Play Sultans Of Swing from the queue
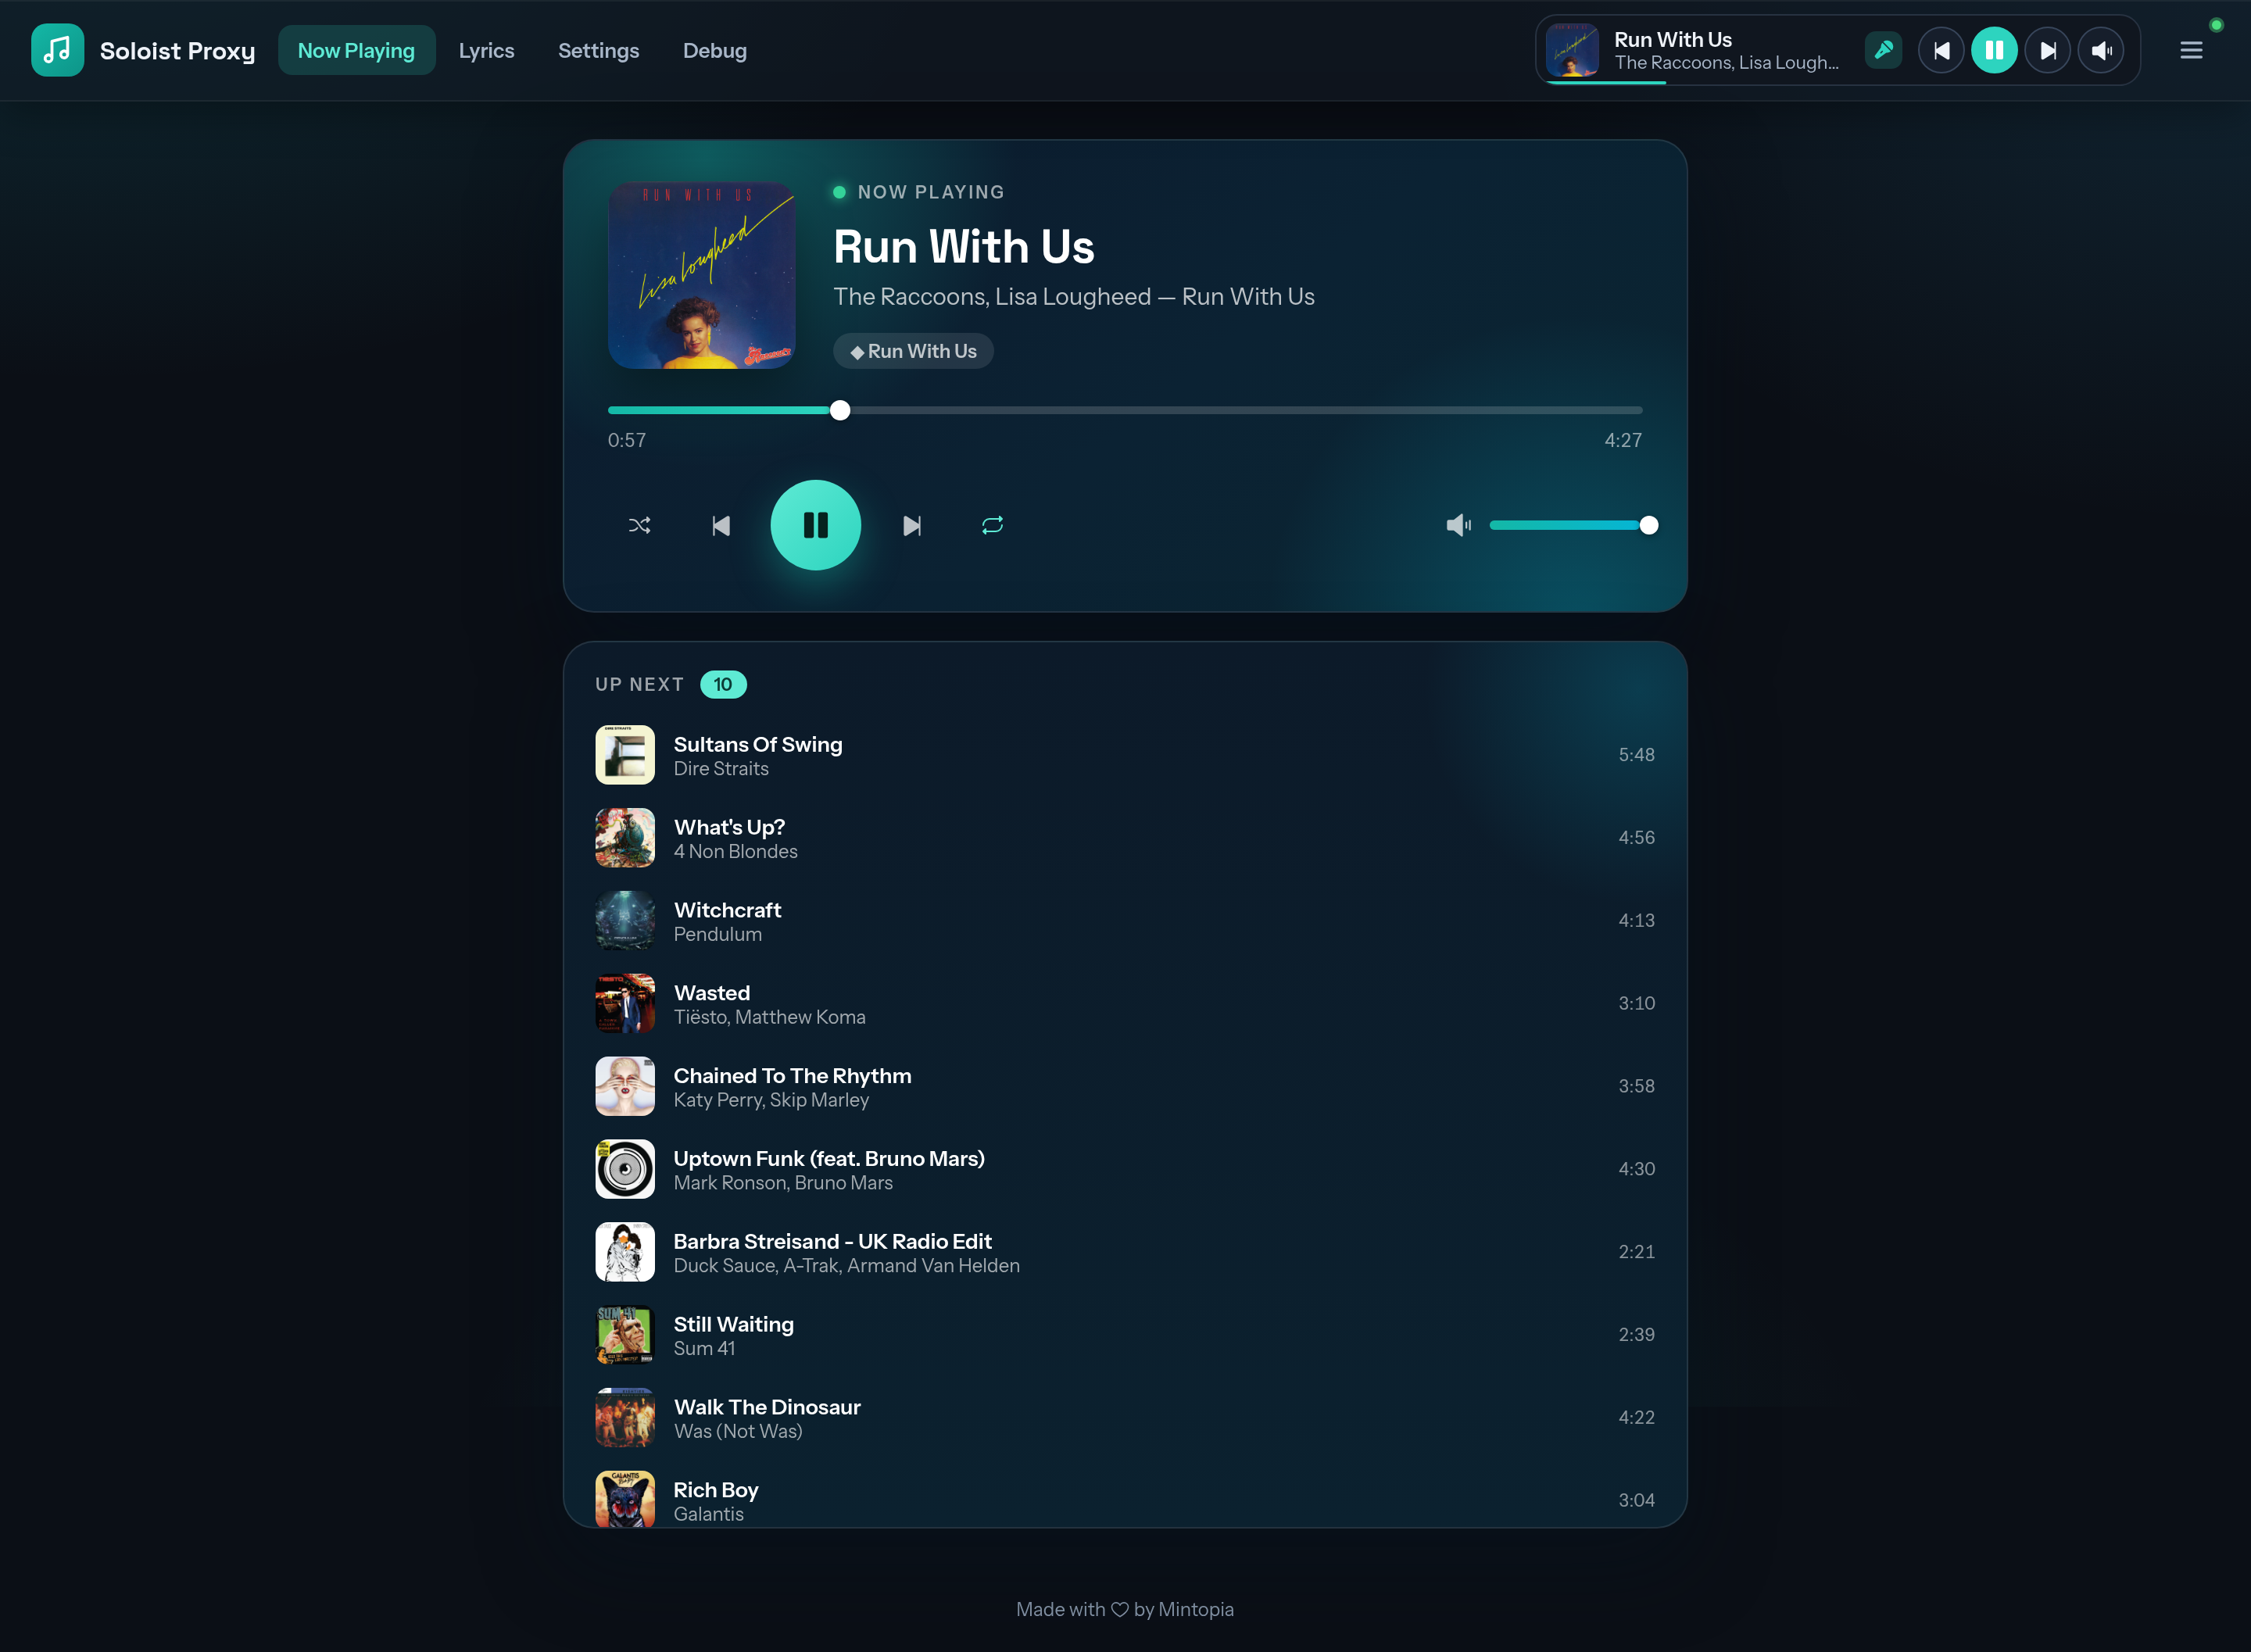Screen dimensions: 2251x1652 [x=1125, y=755]
